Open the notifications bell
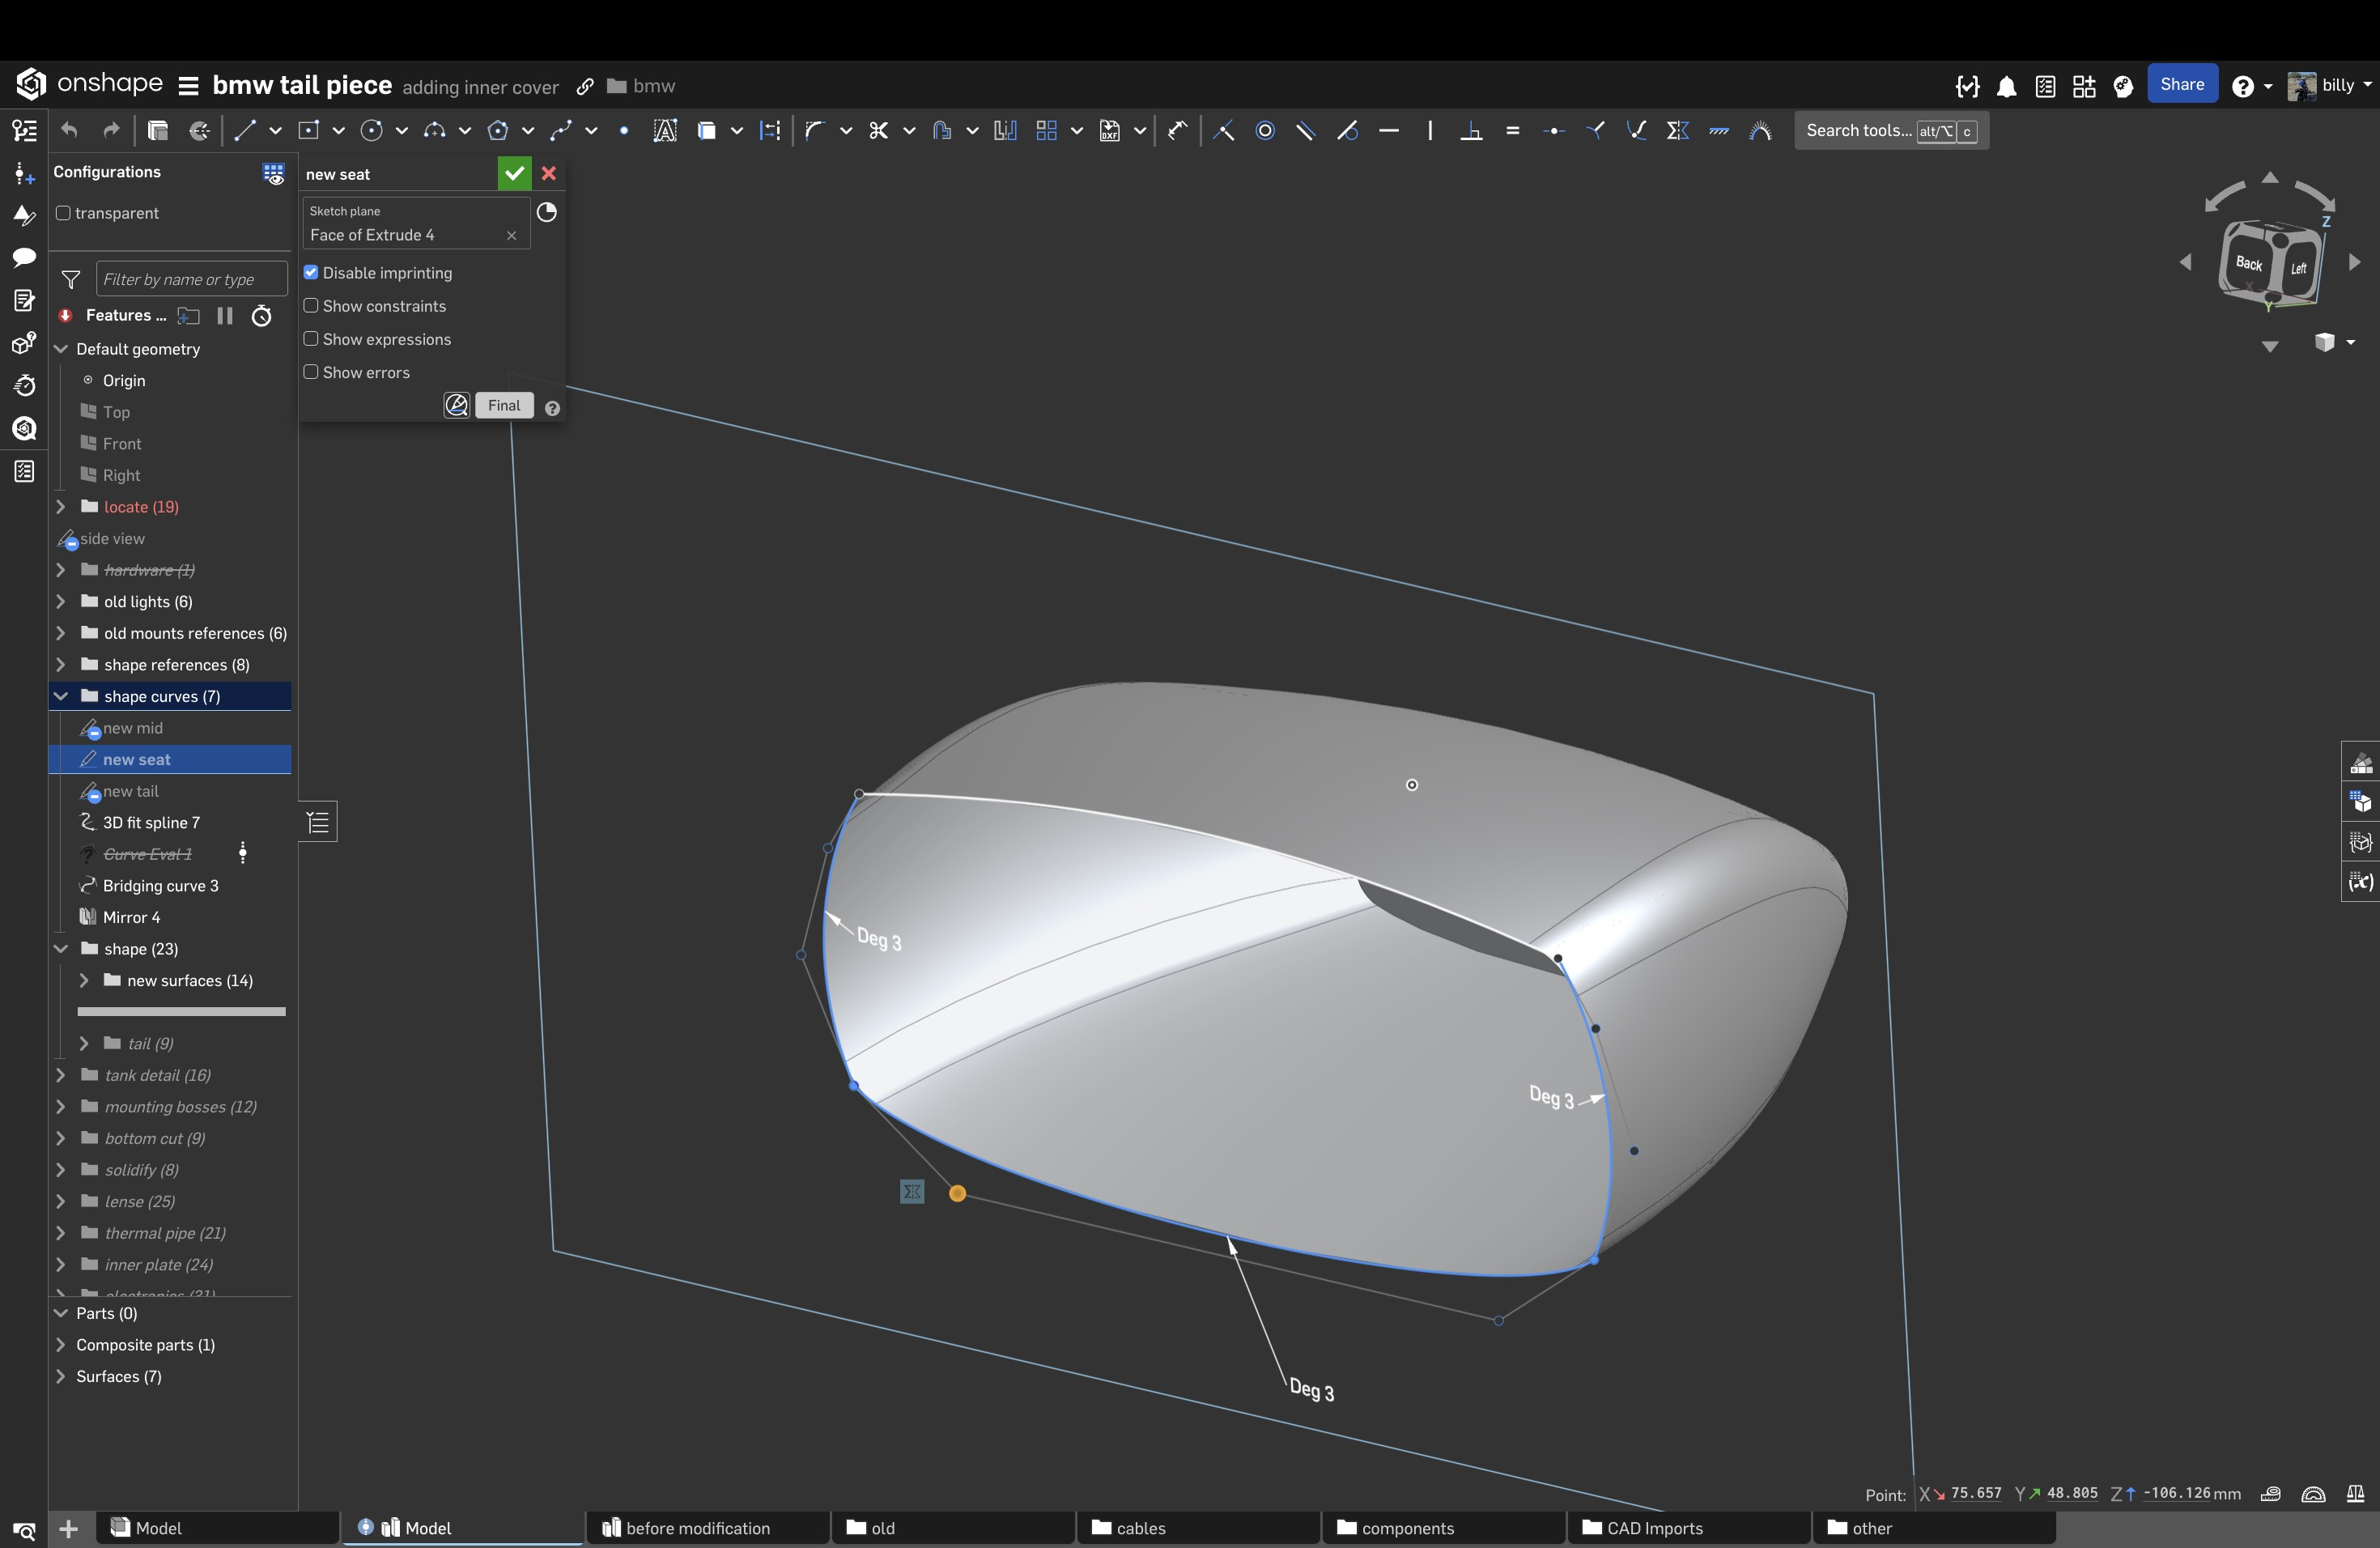Viewport: 2380px width, 1548px height. 2006,87
